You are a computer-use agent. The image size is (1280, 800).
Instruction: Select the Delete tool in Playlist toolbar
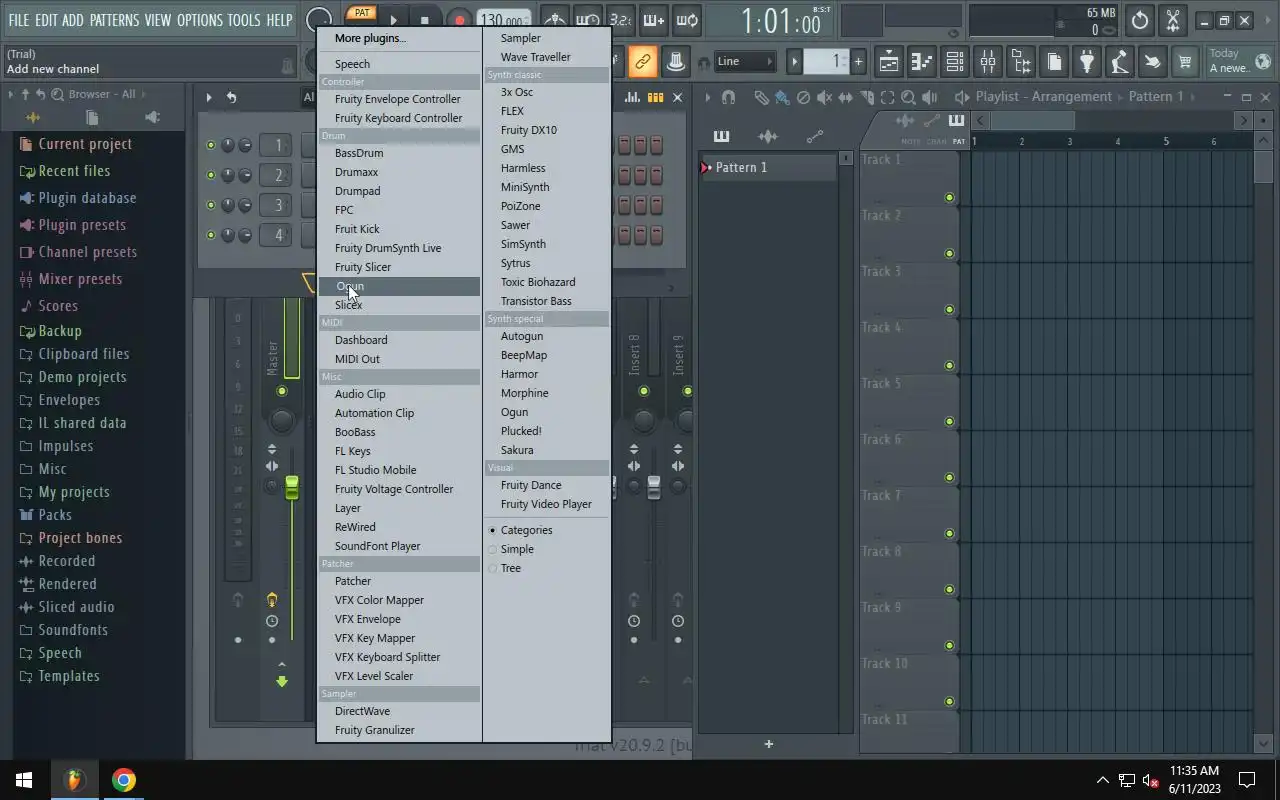[803, 97]
